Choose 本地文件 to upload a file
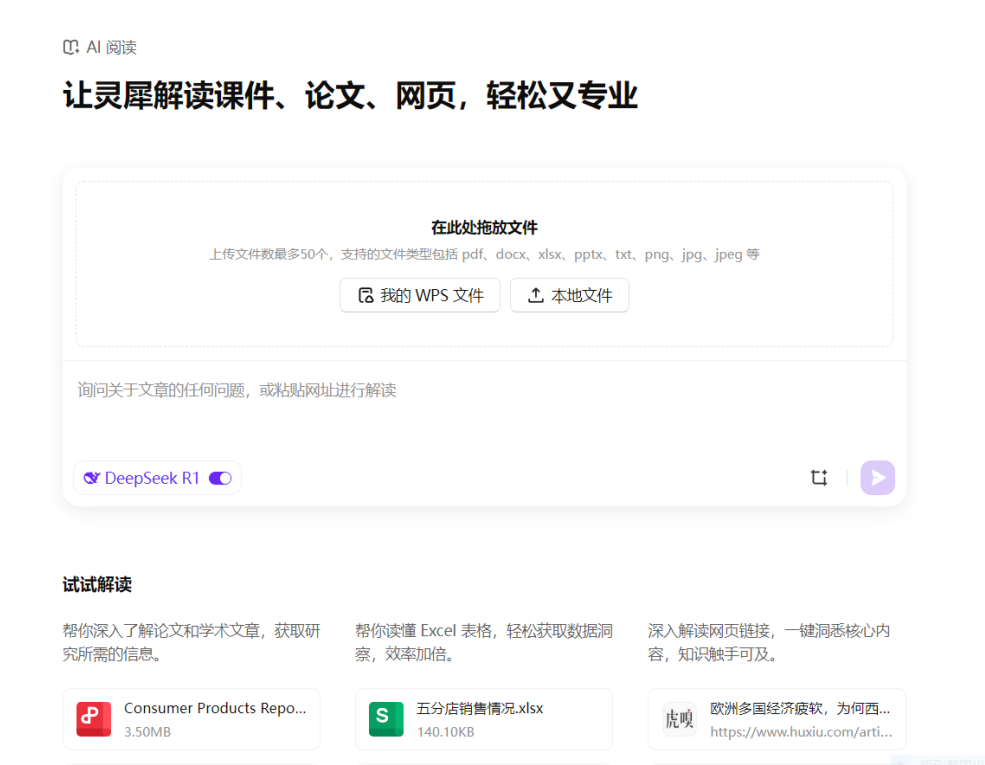The width and height of the screenshot is (985, 765). coord(570,295)
